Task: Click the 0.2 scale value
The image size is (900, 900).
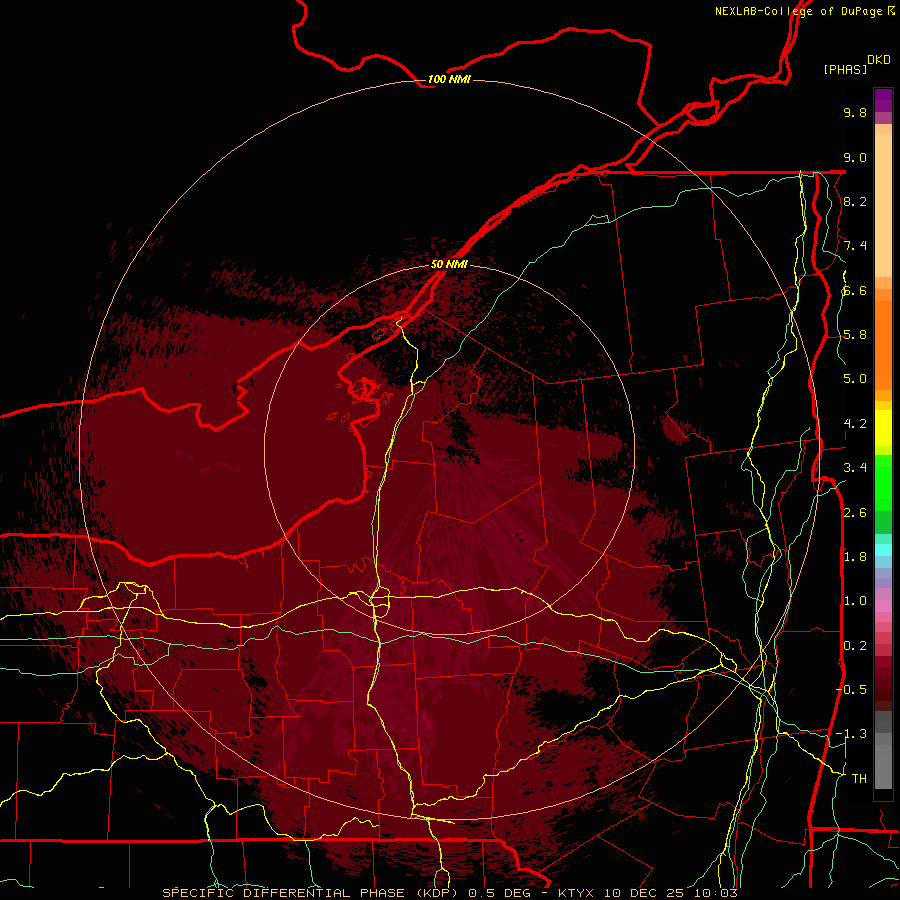Action: coord(855,646)
